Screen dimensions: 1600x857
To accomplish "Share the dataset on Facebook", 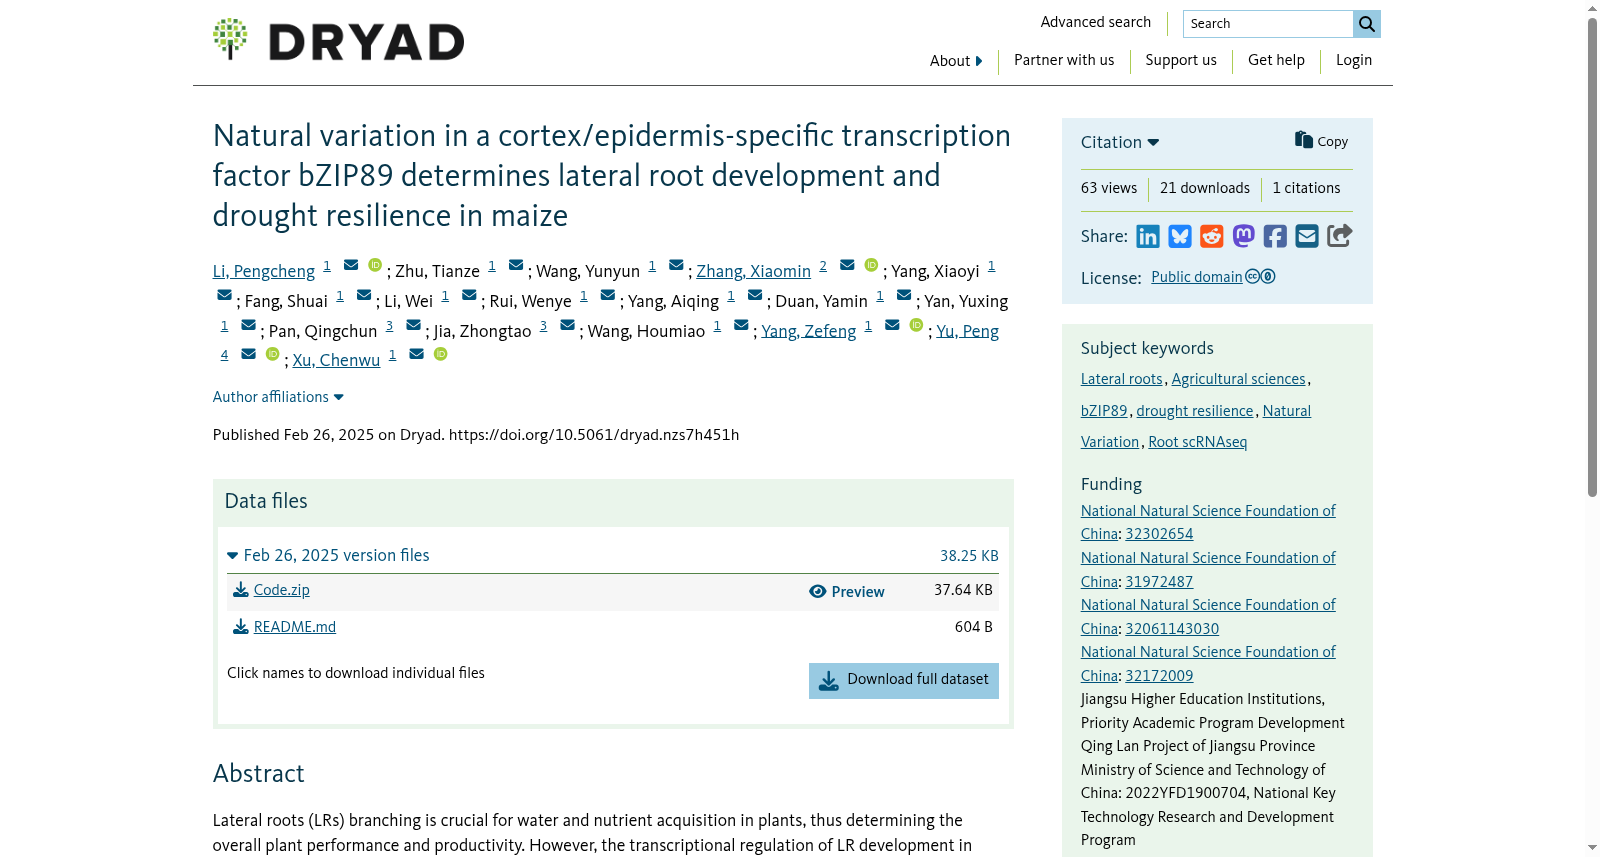I will tap(1275, 236).
